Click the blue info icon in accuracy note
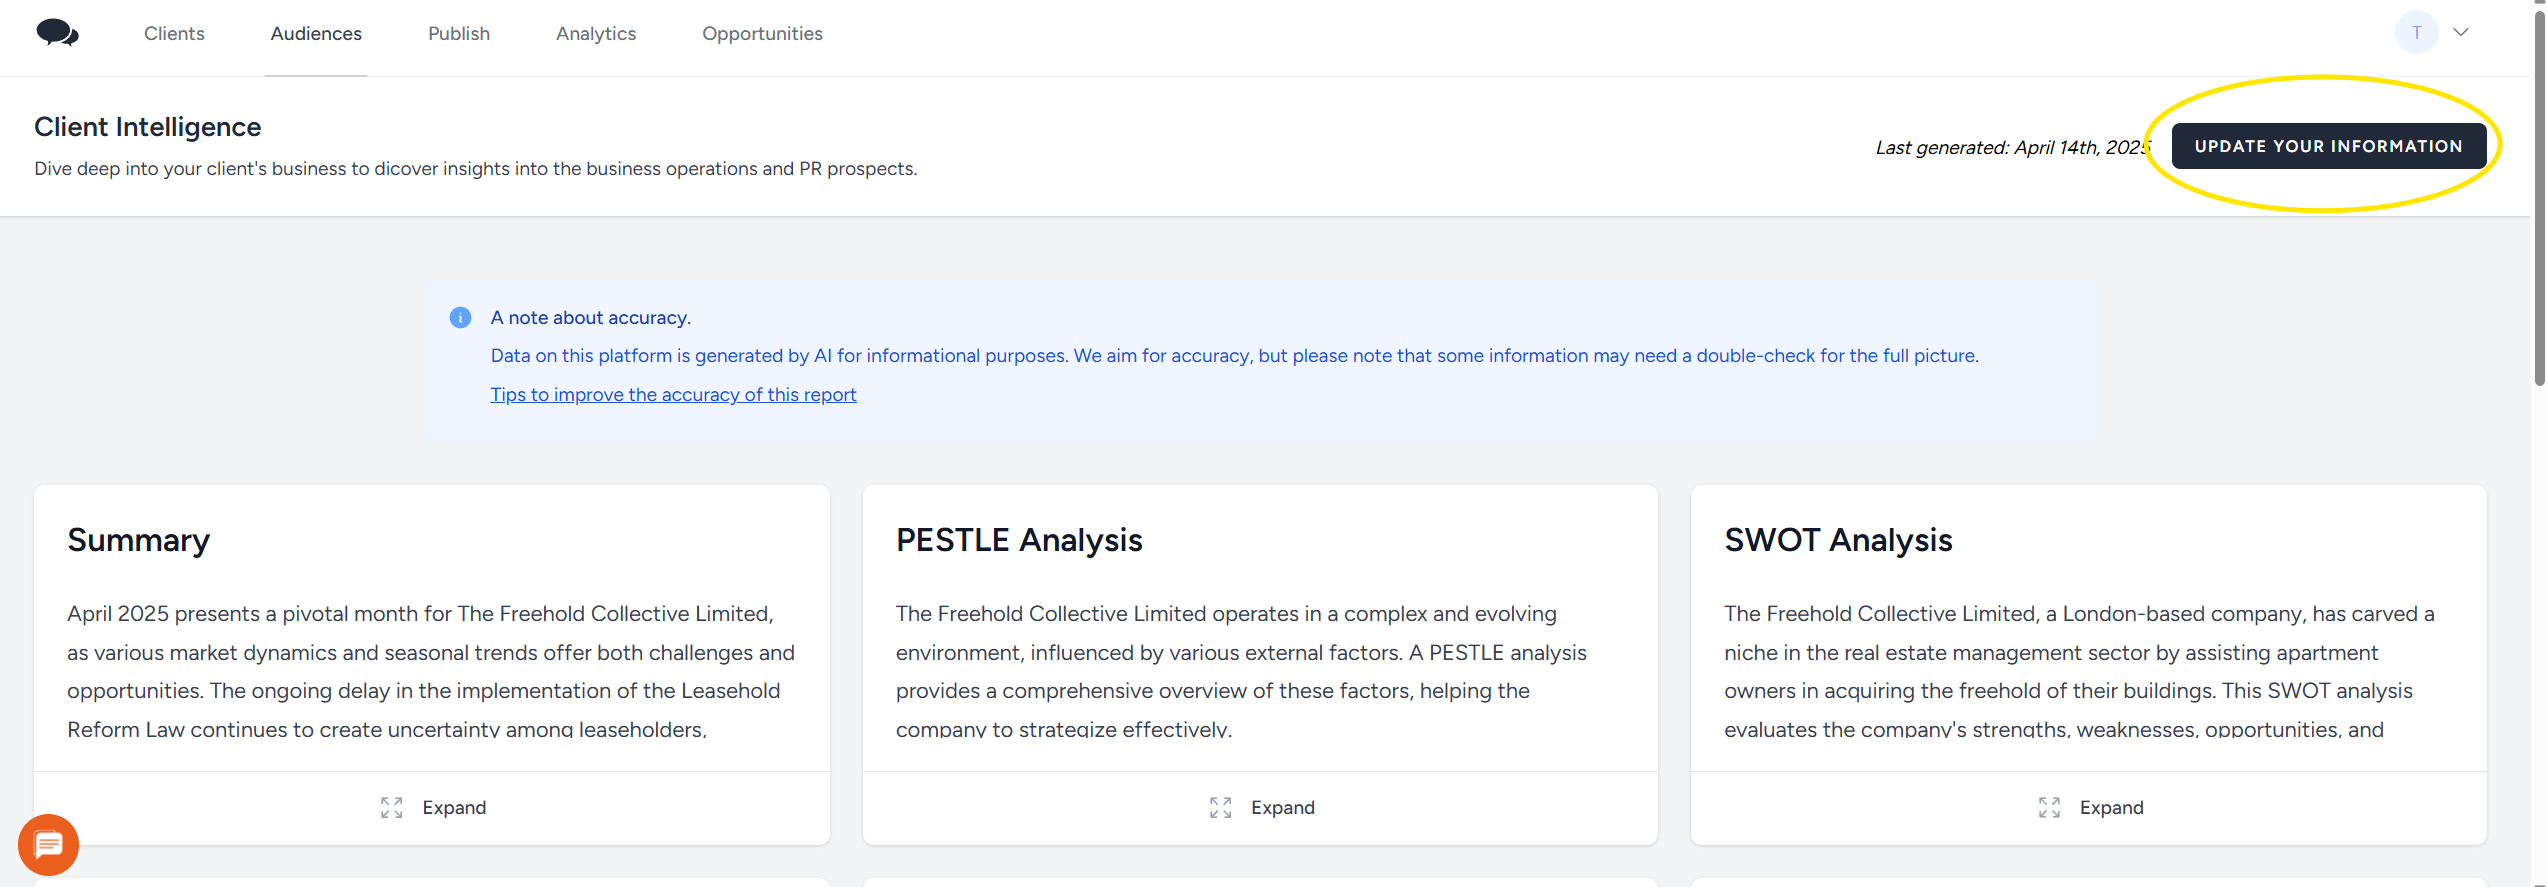 (460, 318)
